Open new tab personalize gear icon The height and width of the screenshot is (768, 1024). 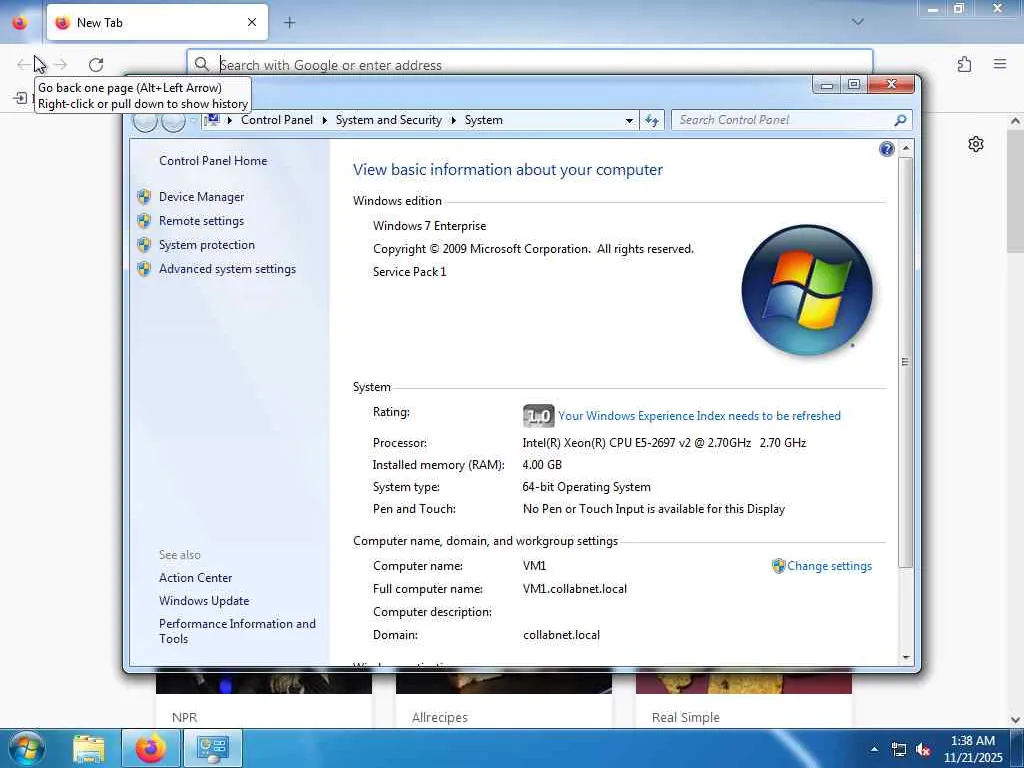tap(976, 144)
